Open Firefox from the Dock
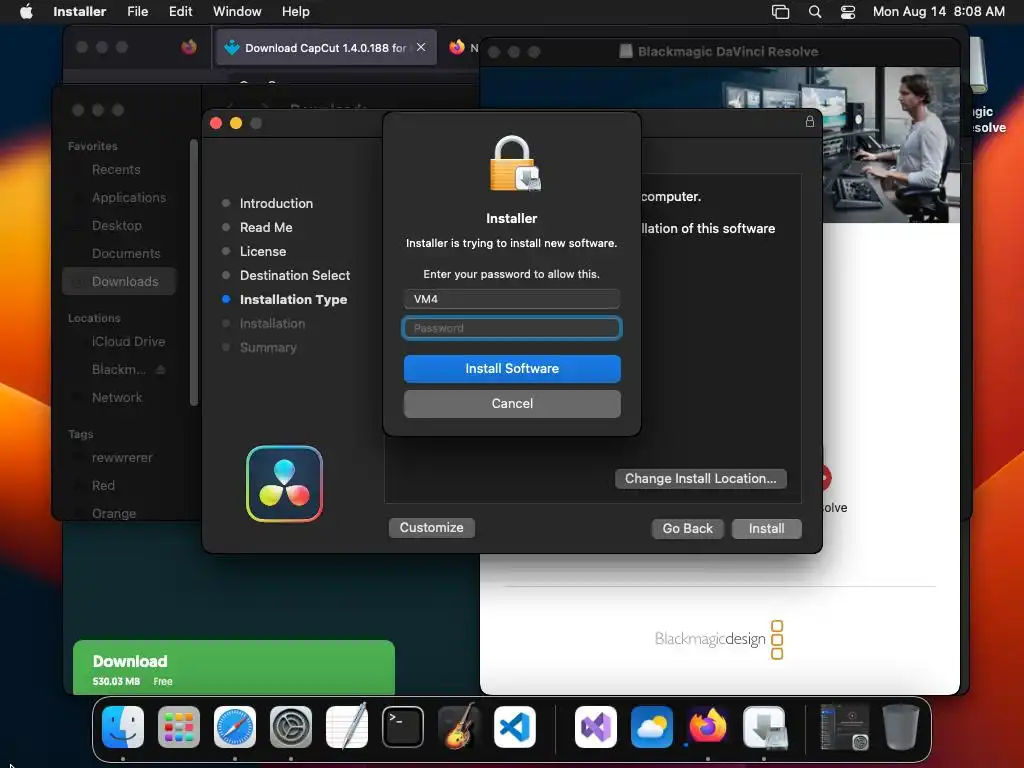The width and height of the screenshot is (1024, 768). (708, 727)
